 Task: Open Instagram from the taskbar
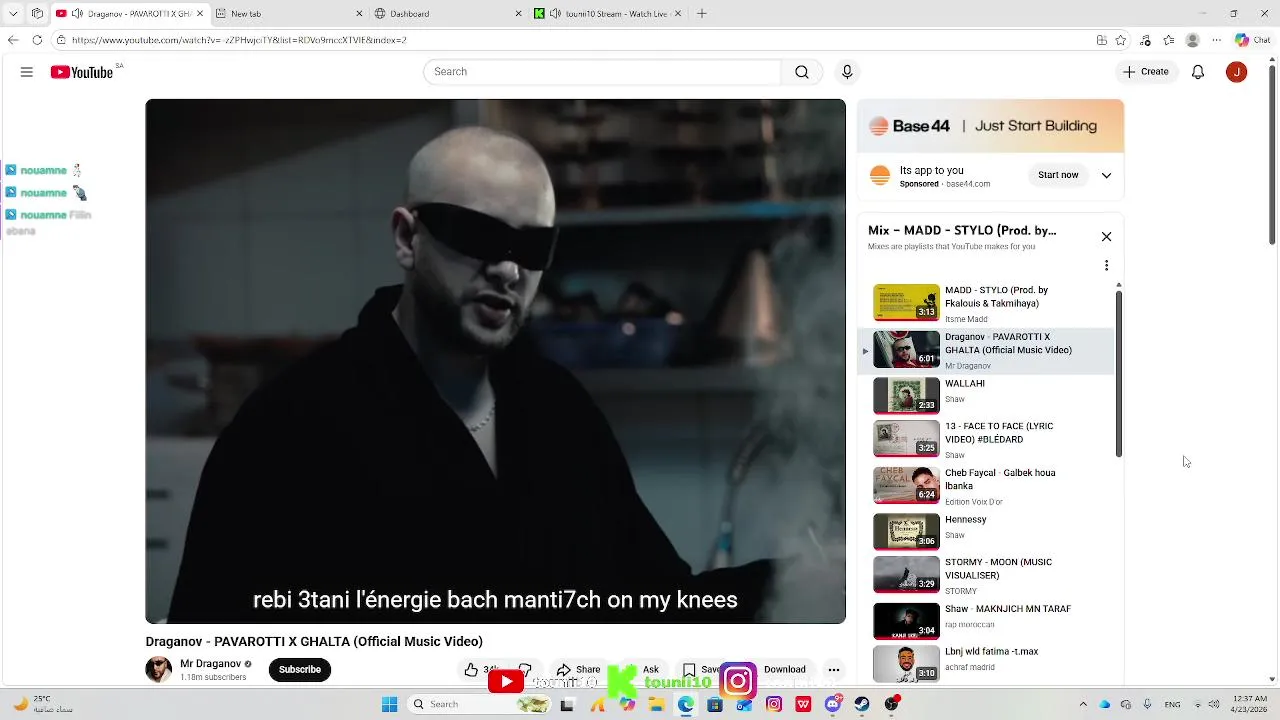[x=774, y=704]
